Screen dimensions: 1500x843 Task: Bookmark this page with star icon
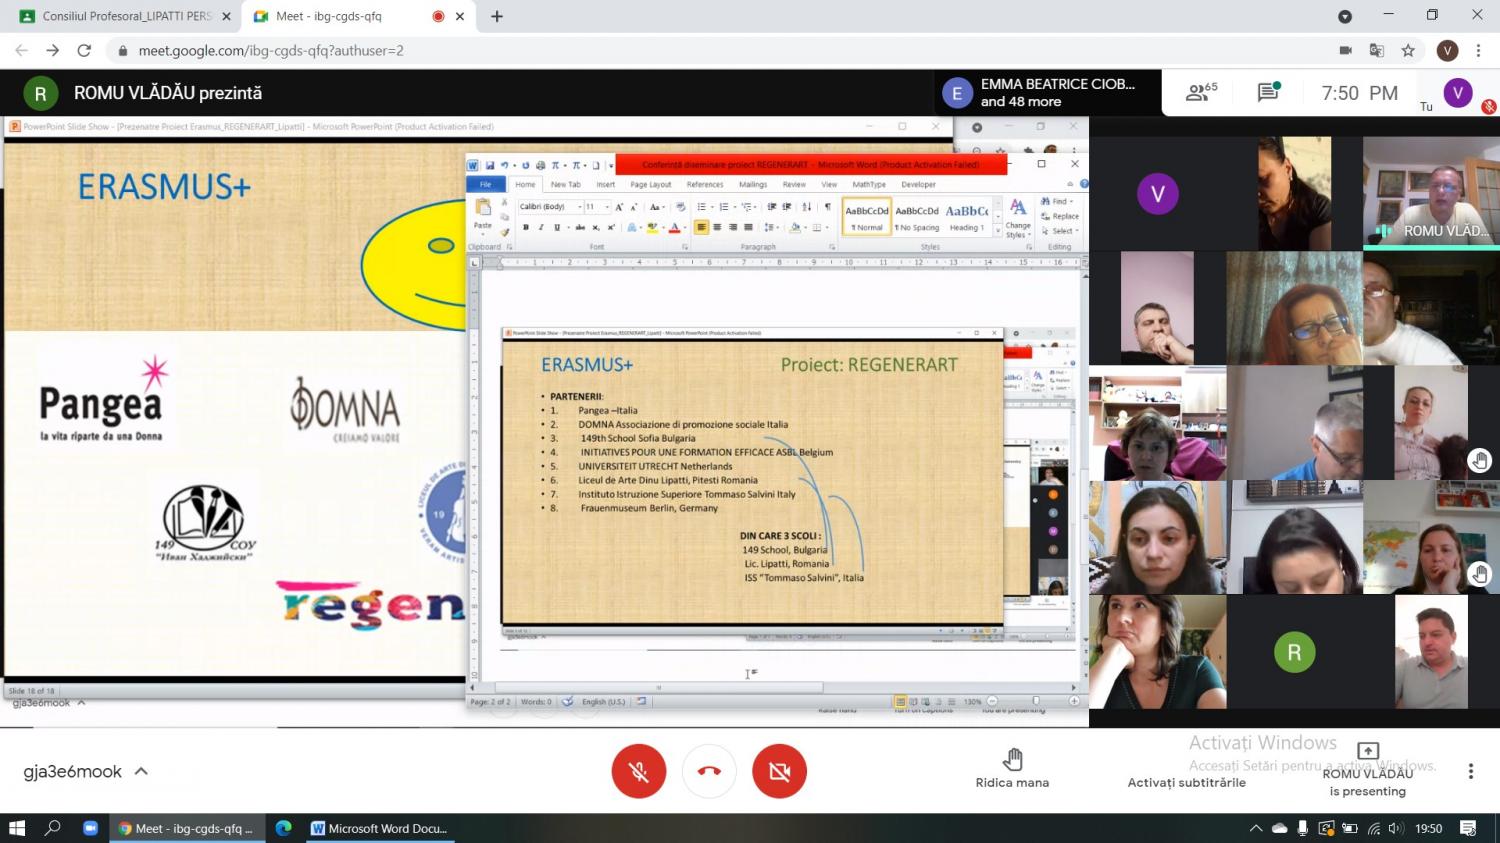click(x=1408, y=50)
